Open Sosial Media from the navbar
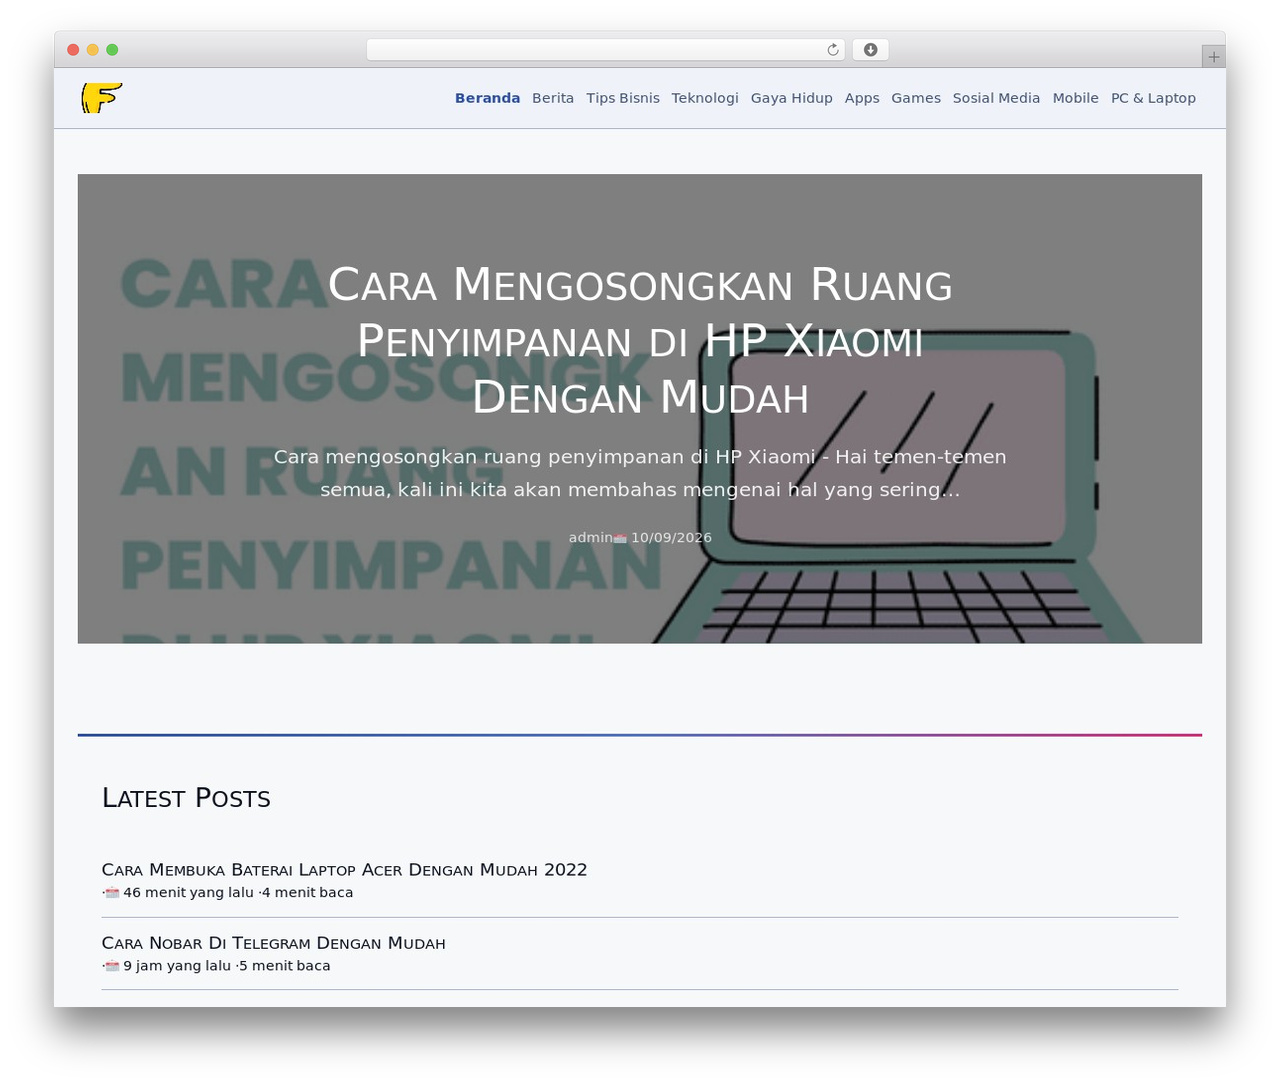The height and width of the screenshot is (1084, 1280). [996, 98]
